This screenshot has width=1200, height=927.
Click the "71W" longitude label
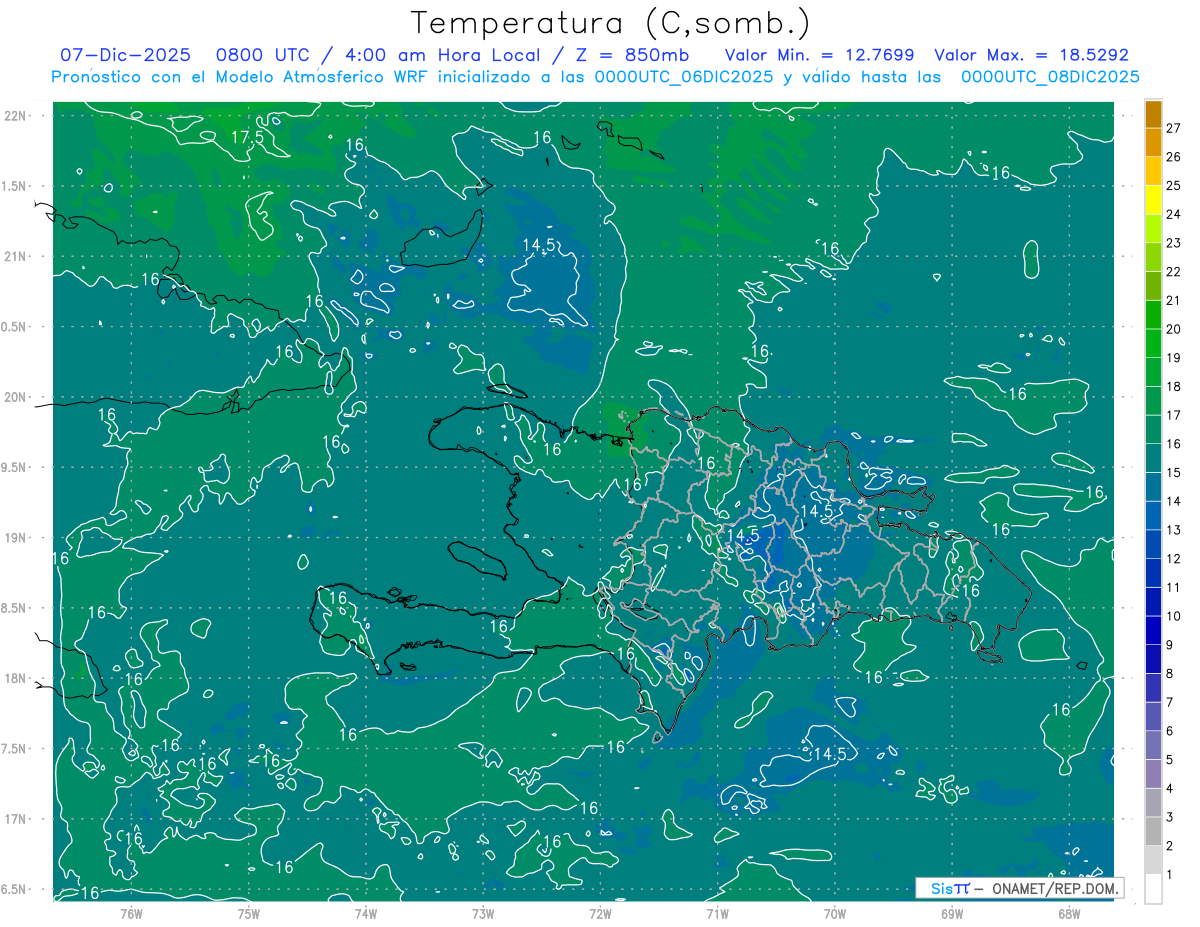tap(717, 914)
